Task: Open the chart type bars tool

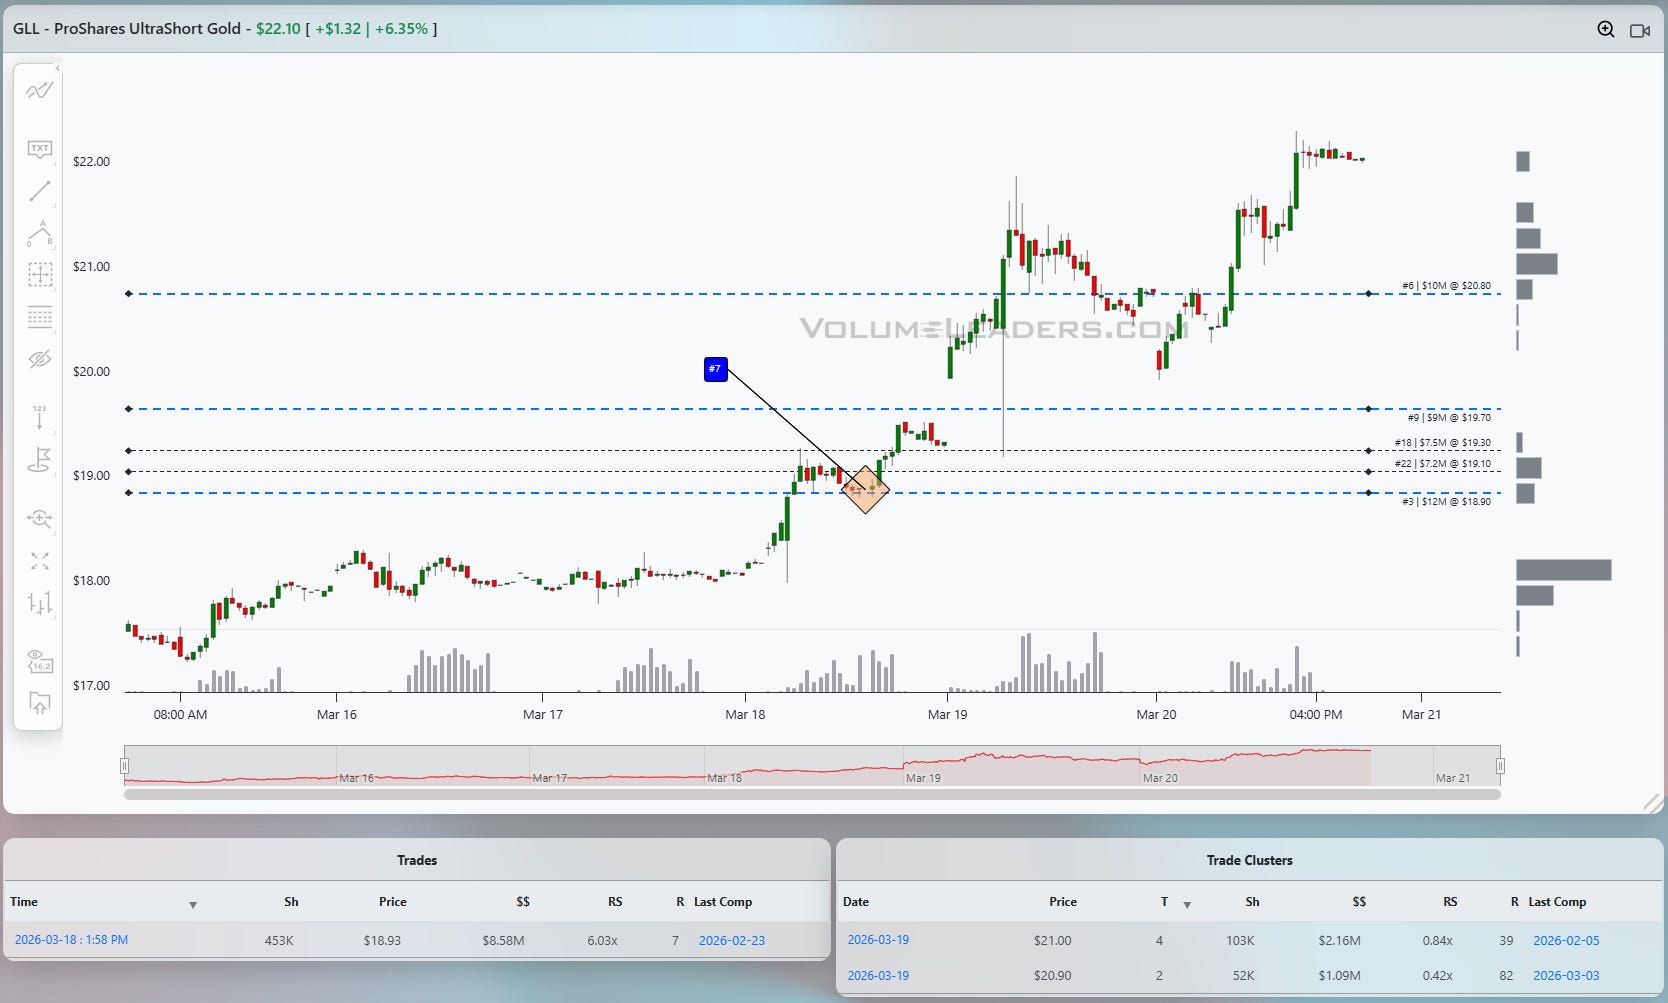Action: (39, 603)
